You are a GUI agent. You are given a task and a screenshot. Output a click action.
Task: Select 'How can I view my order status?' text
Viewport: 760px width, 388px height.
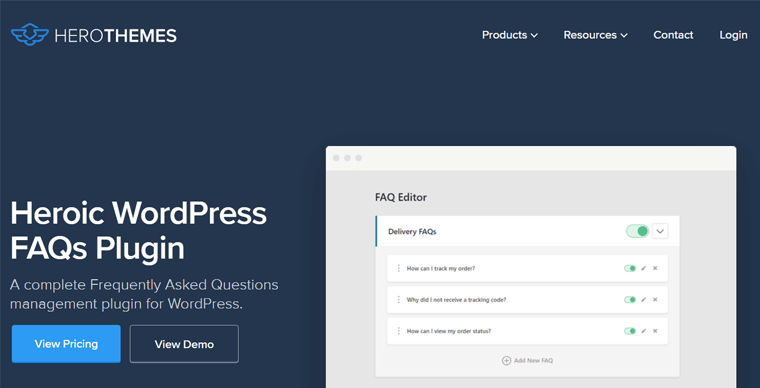point(448,331)
